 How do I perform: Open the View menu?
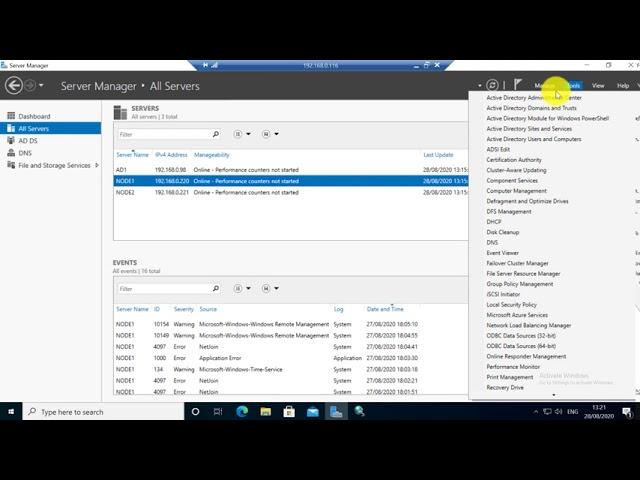coord(598,86)
